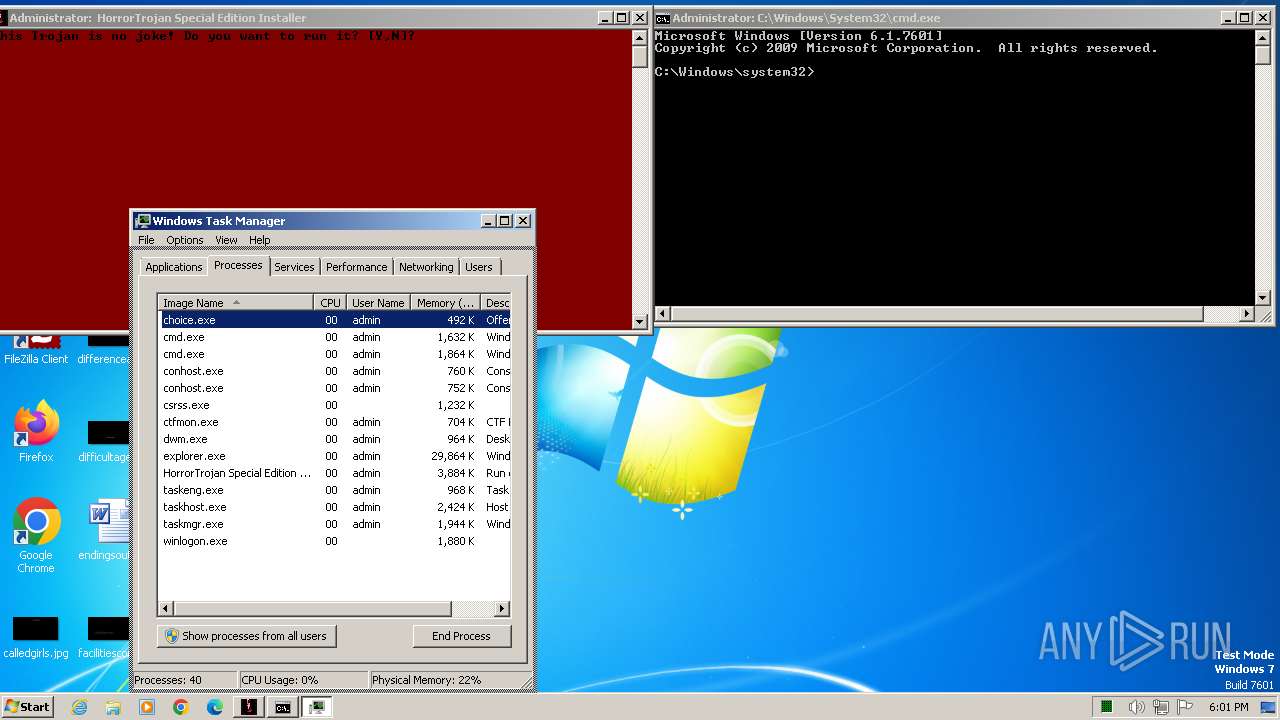
Task: Click HorrorTrojan window scroll-up arrow
Action: (x=640, y=38)
